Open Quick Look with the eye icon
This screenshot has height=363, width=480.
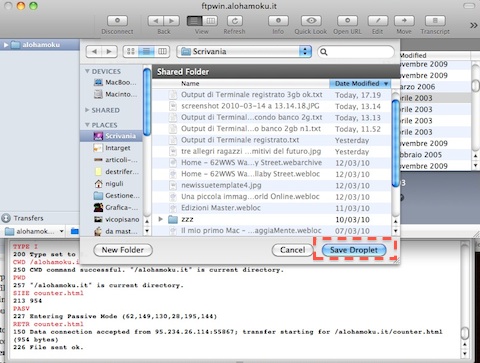click(311, 21)
